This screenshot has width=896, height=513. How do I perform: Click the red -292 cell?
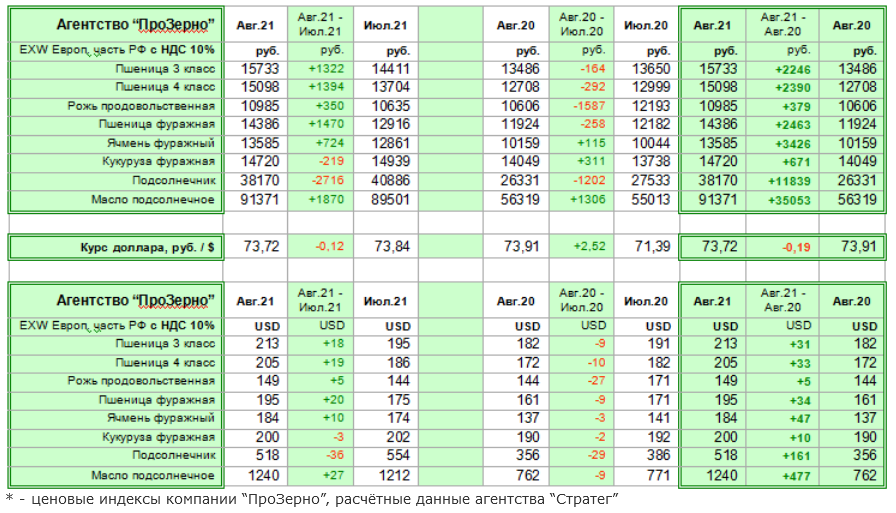pyautogui.click(x=593, y=87)
